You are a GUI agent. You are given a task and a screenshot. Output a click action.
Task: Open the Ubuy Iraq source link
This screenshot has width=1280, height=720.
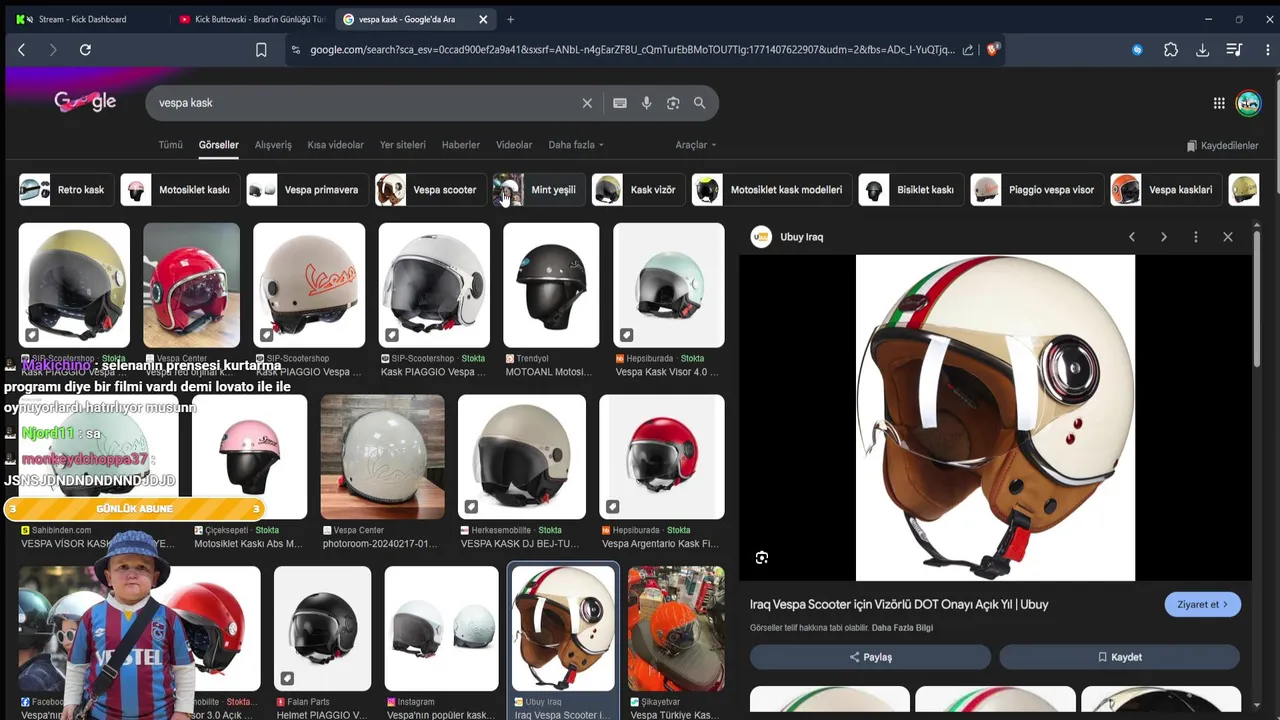pos(789,237)
